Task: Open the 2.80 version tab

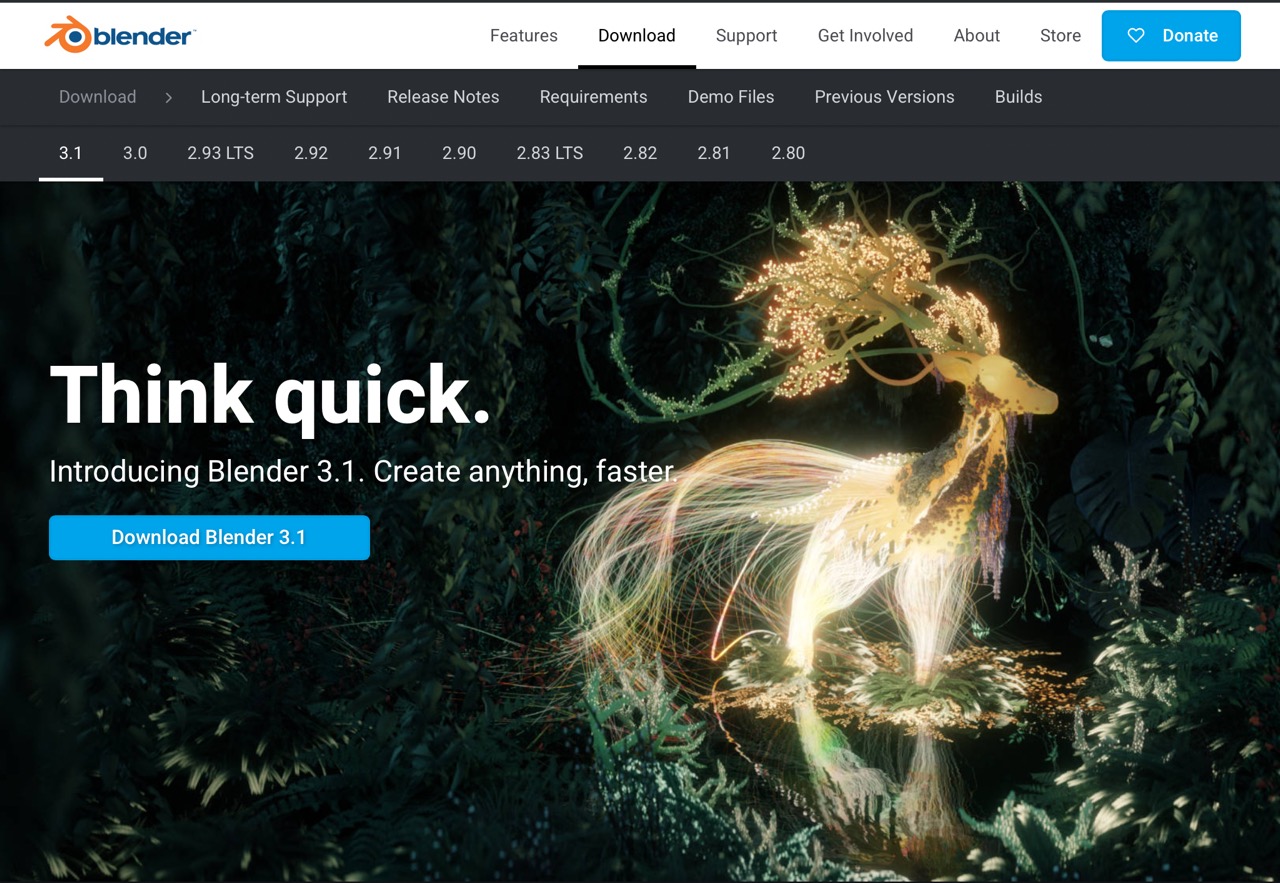Action: 788,153
